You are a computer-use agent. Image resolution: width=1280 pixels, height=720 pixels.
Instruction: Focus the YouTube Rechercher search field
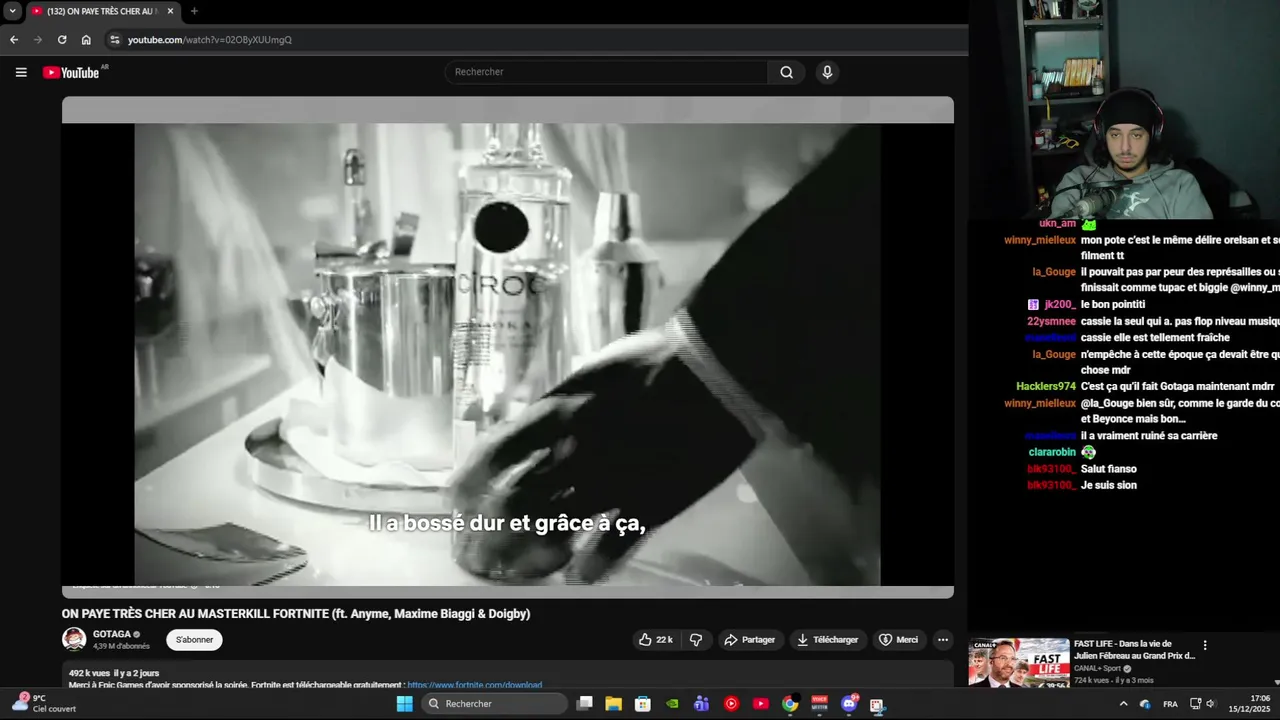(606, 72)
